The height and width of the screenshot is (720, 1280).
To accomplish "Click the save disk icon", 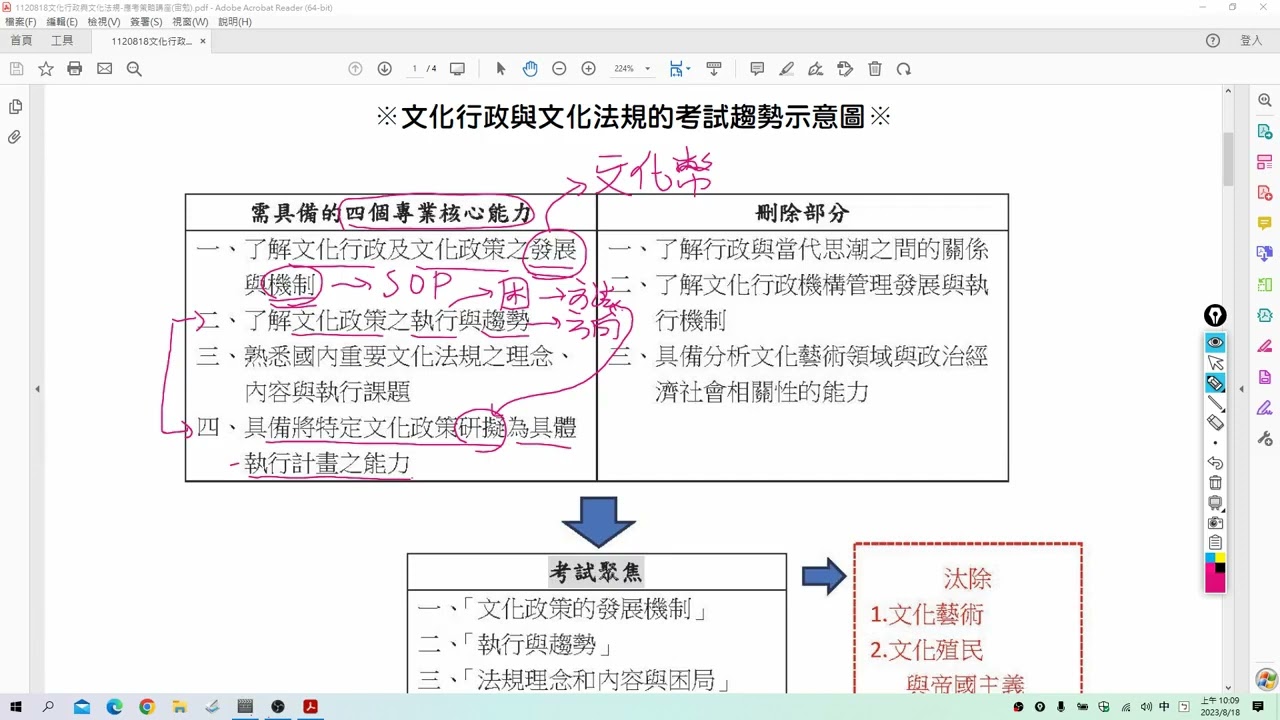I will tap(16, 69).
